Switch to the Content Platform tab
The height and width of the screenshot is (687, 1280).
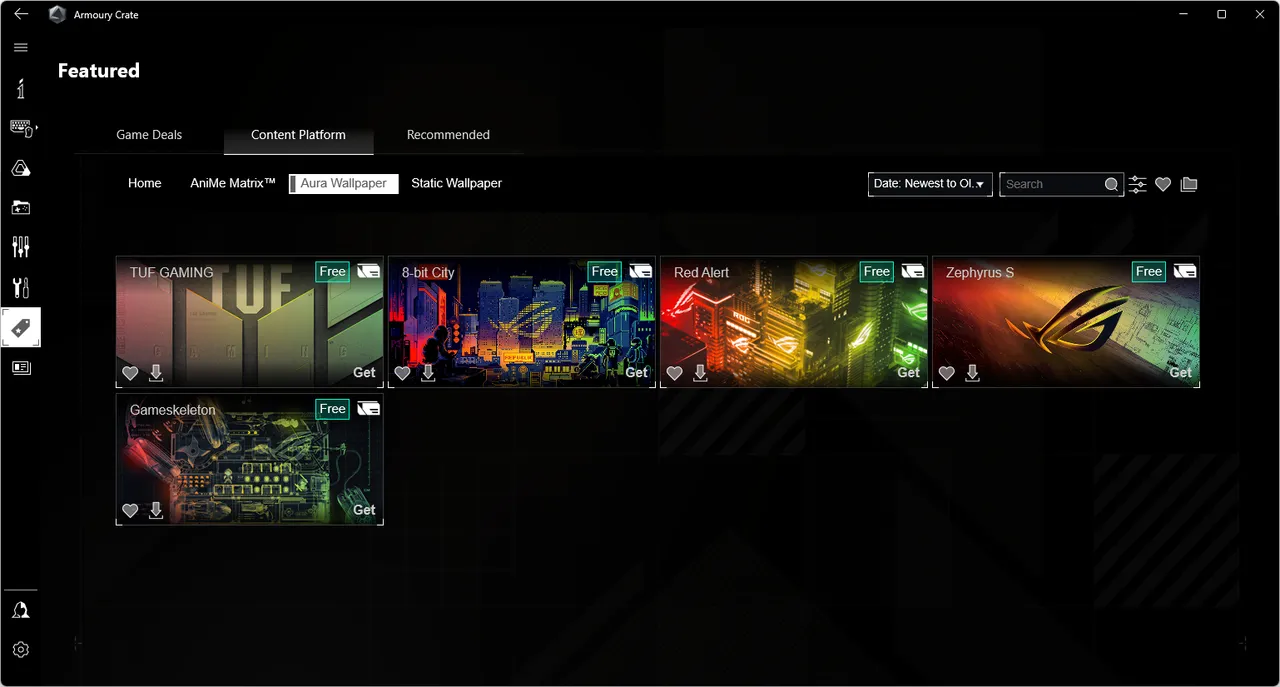pos(298,135)
